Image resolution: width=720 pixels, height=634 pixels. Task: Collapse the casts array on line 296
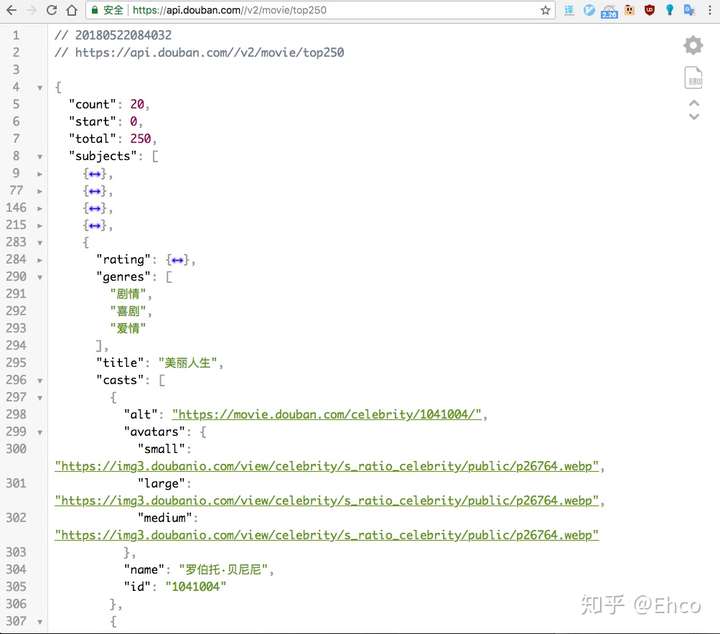(x=40, y=381)
